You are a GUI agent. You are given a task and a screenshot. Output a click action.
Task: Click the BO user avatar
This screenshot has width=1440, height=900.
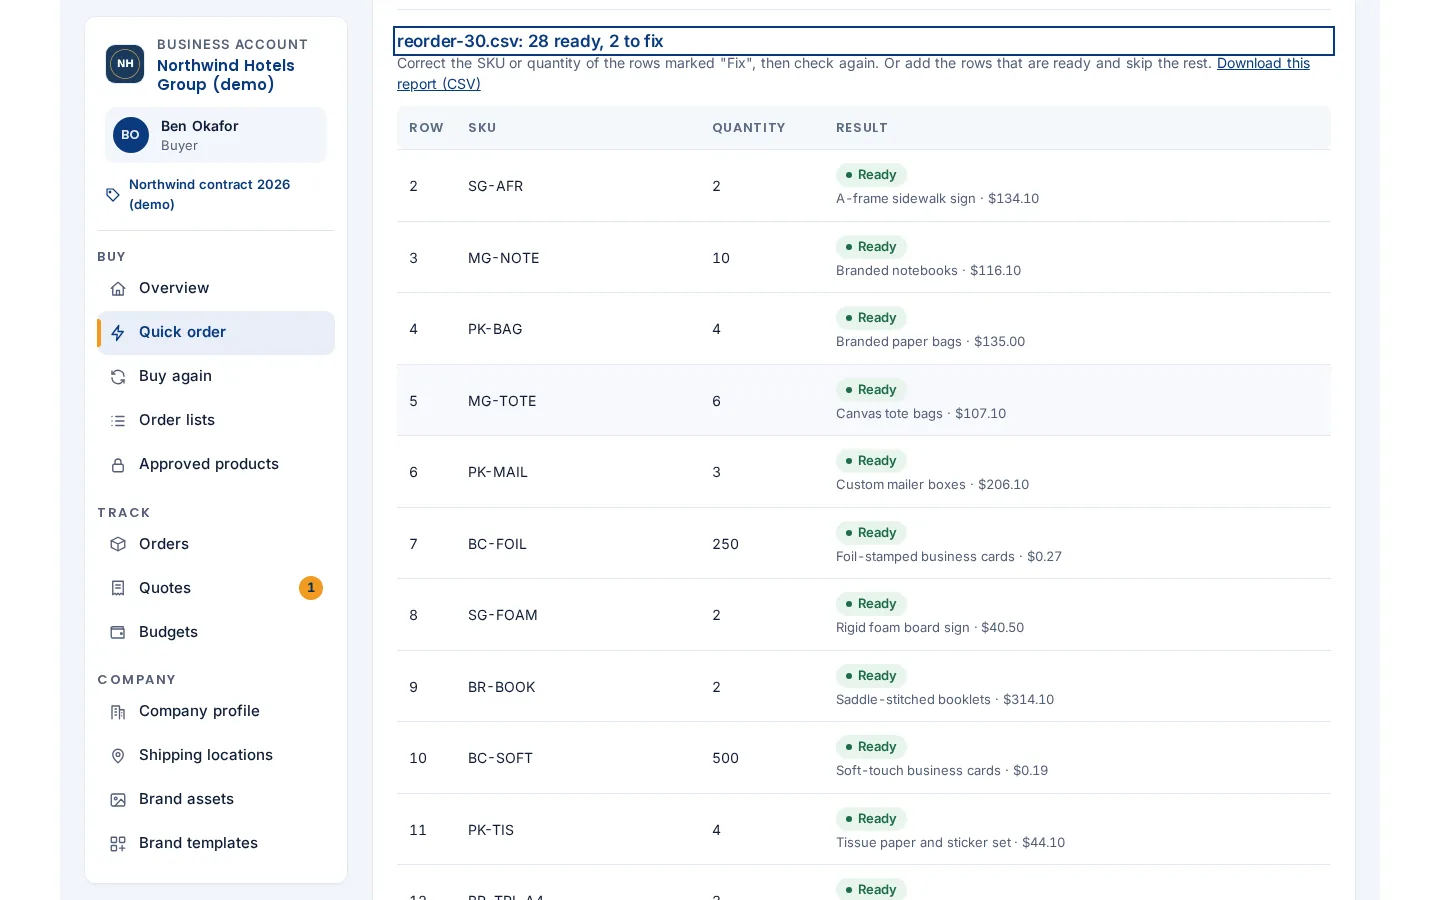coord(131,135)
